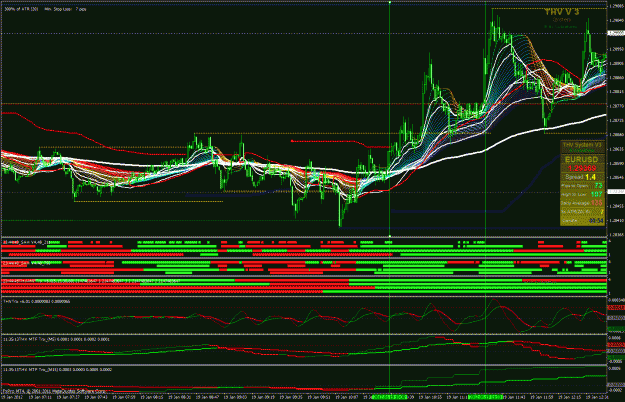Select the Pips to Open value 73
This screenshot has height=402, width=625.
(598, 186)
